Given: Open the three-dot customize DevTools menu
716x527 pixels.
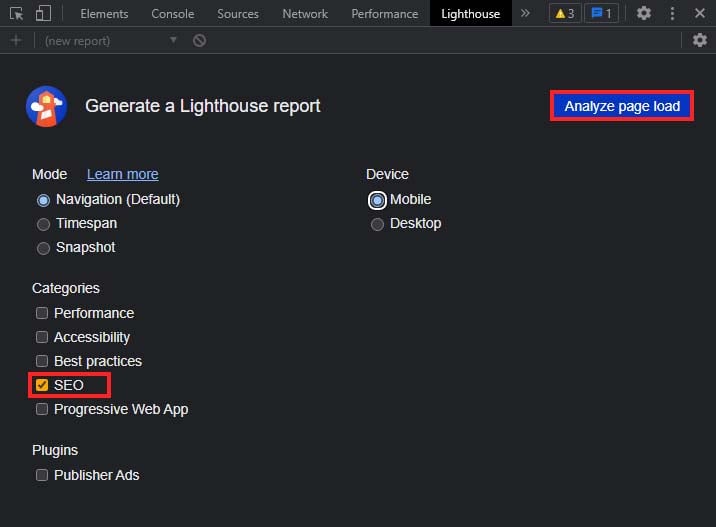Looking at the screenshot, I should 672,13.
